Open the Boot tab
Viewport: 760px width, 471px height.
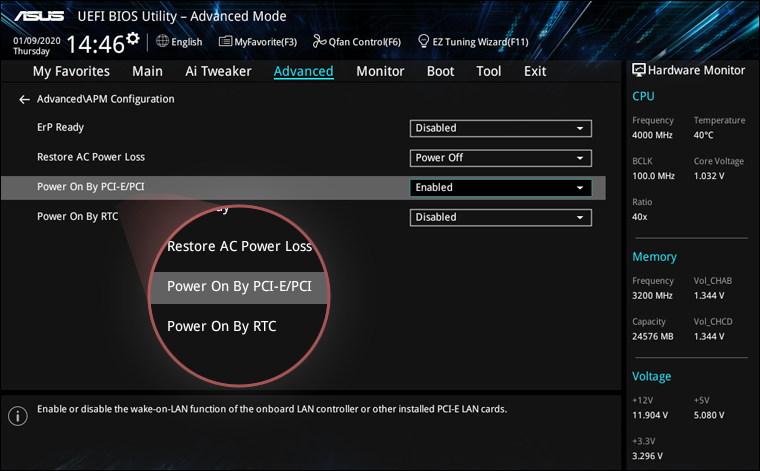tap(441, 71)
